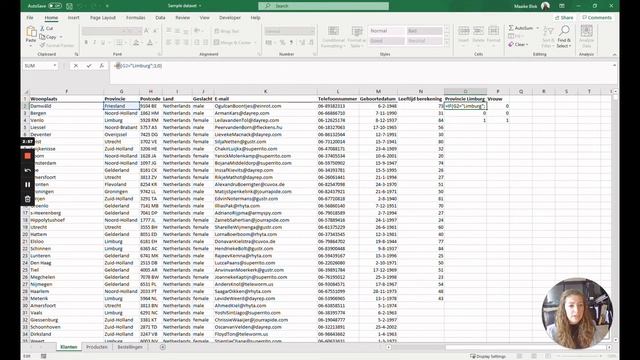Screen dimensions: 640x360
Task: Click the Share button
Action: point(564,18)
